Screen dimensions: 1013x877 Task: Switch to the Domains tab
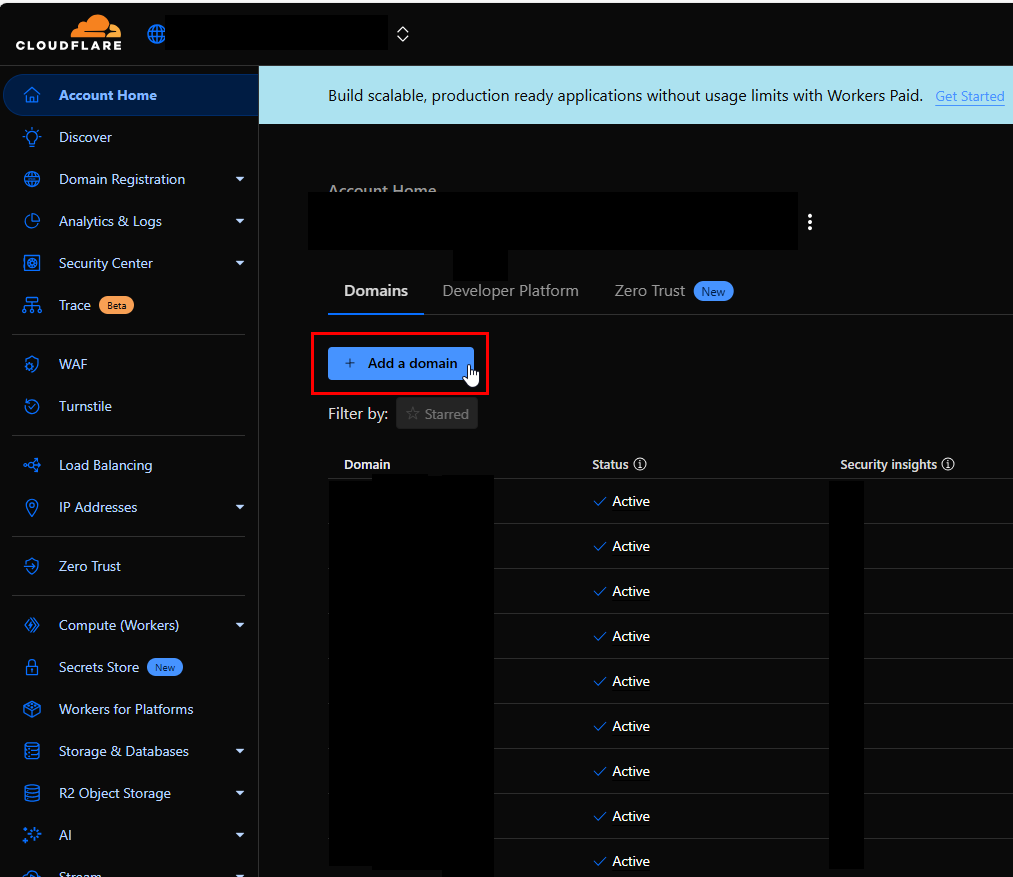pyautogui.click(x=376, y=291)
